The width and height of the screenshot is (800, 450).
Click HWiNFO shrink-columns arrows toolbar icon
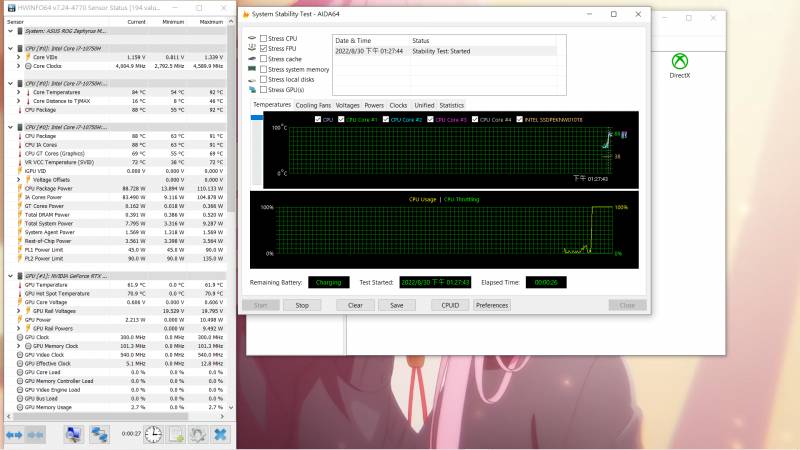pyautogui.click(x=35, y=435)
